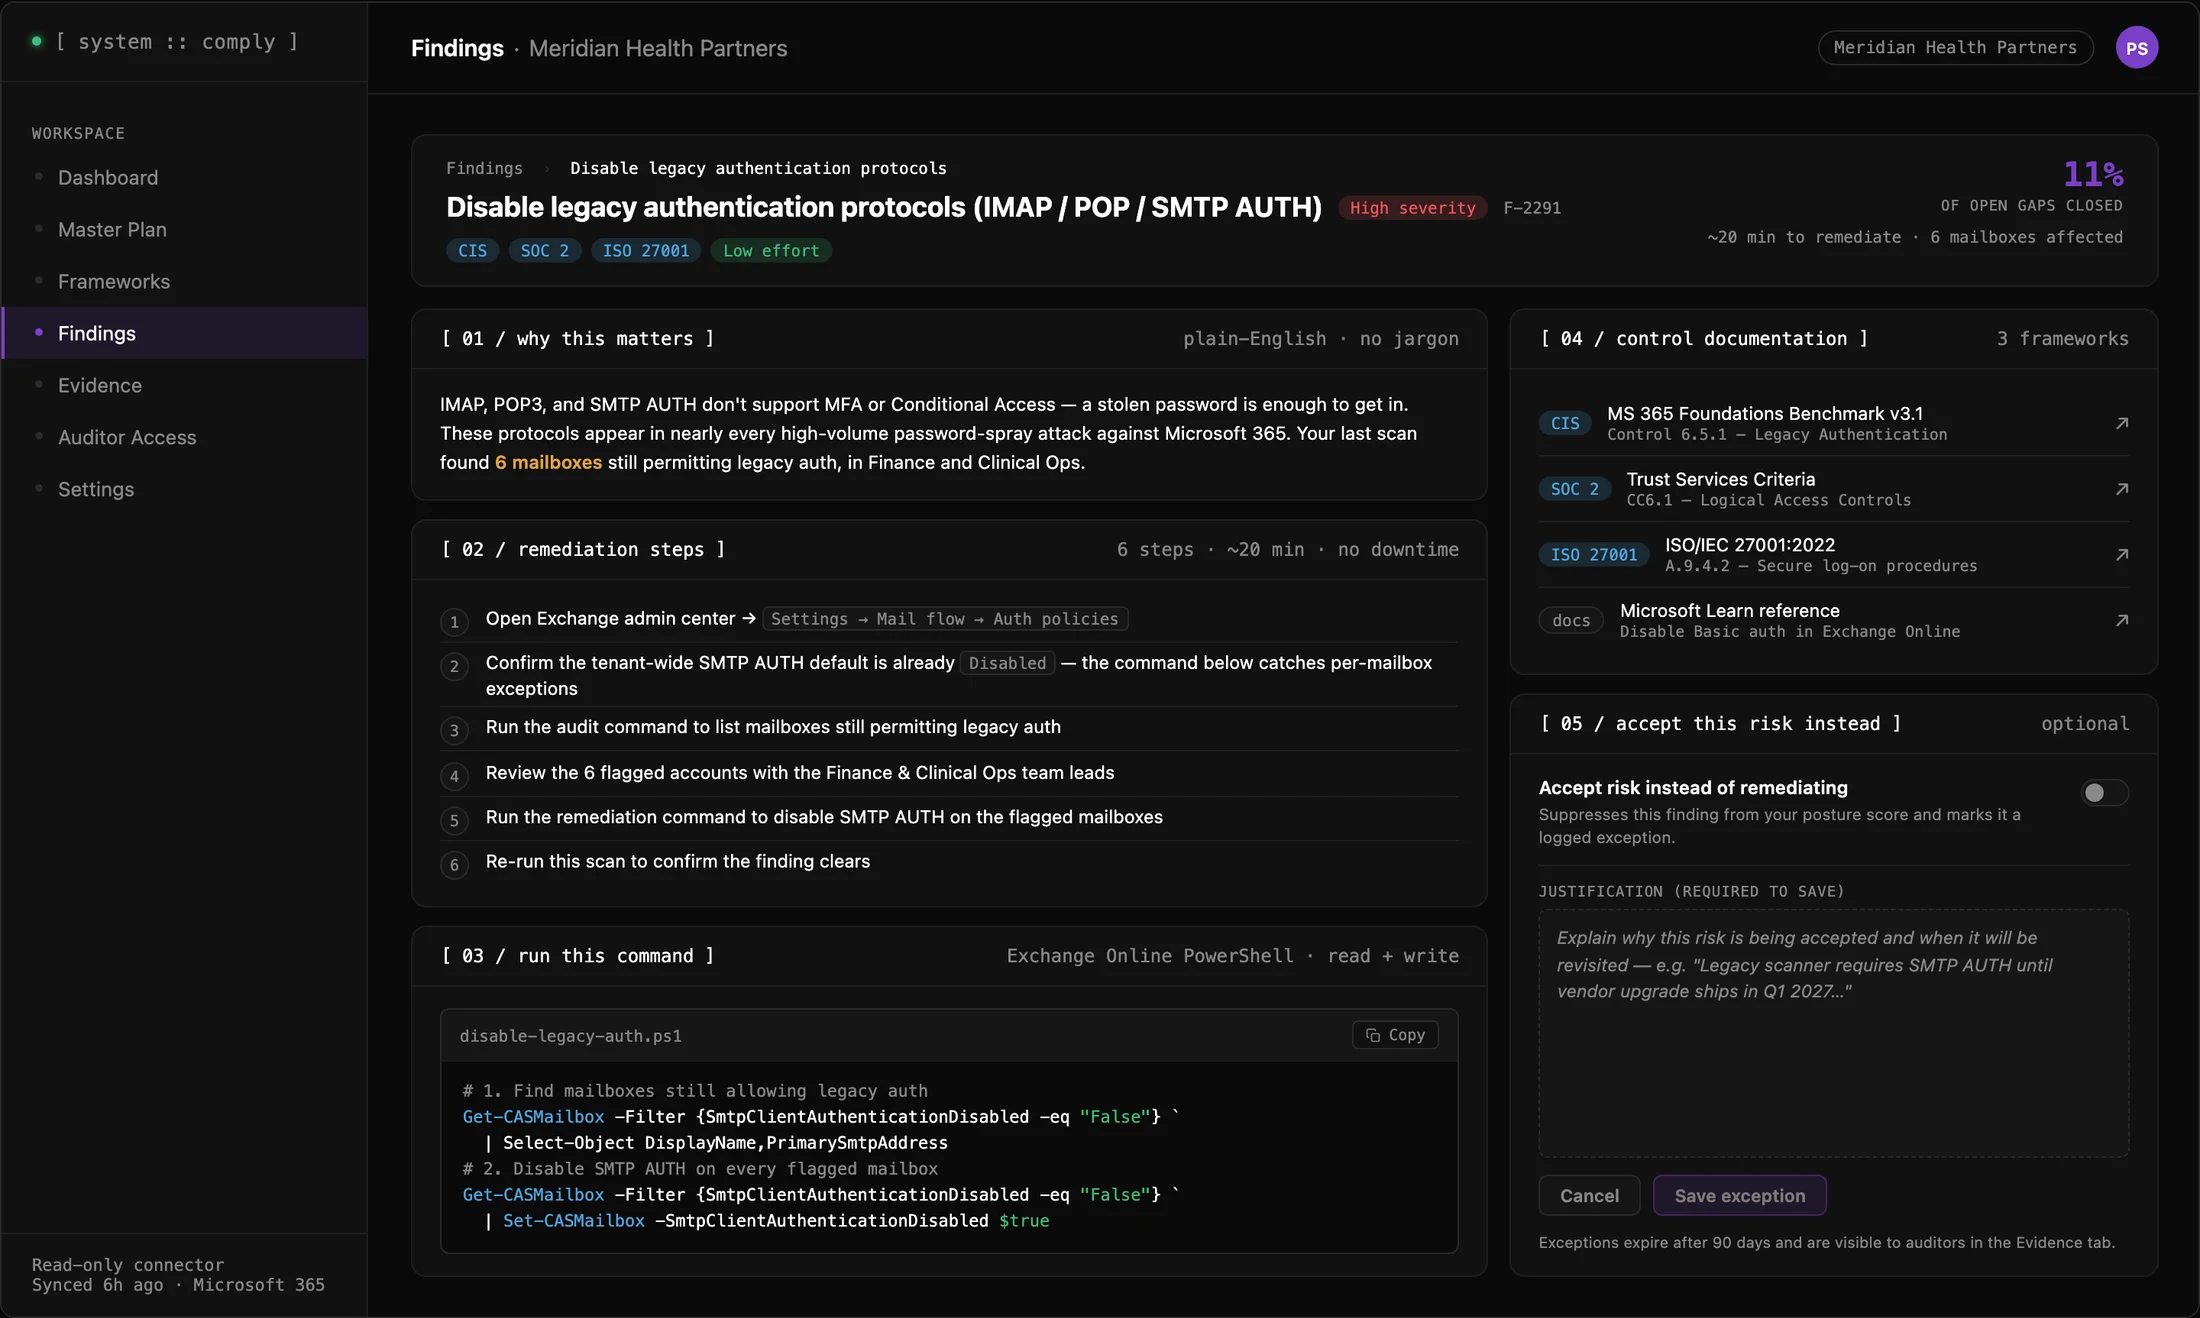Click step 4 Review the 6 flagged accounts

tap(949, 774)
